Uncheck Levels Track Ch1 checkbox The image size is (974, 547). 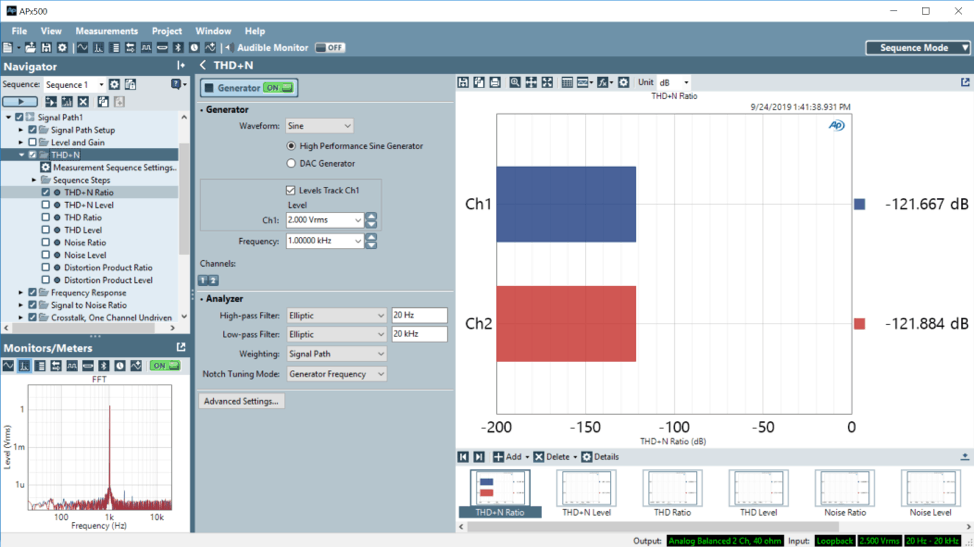[291, 190]
